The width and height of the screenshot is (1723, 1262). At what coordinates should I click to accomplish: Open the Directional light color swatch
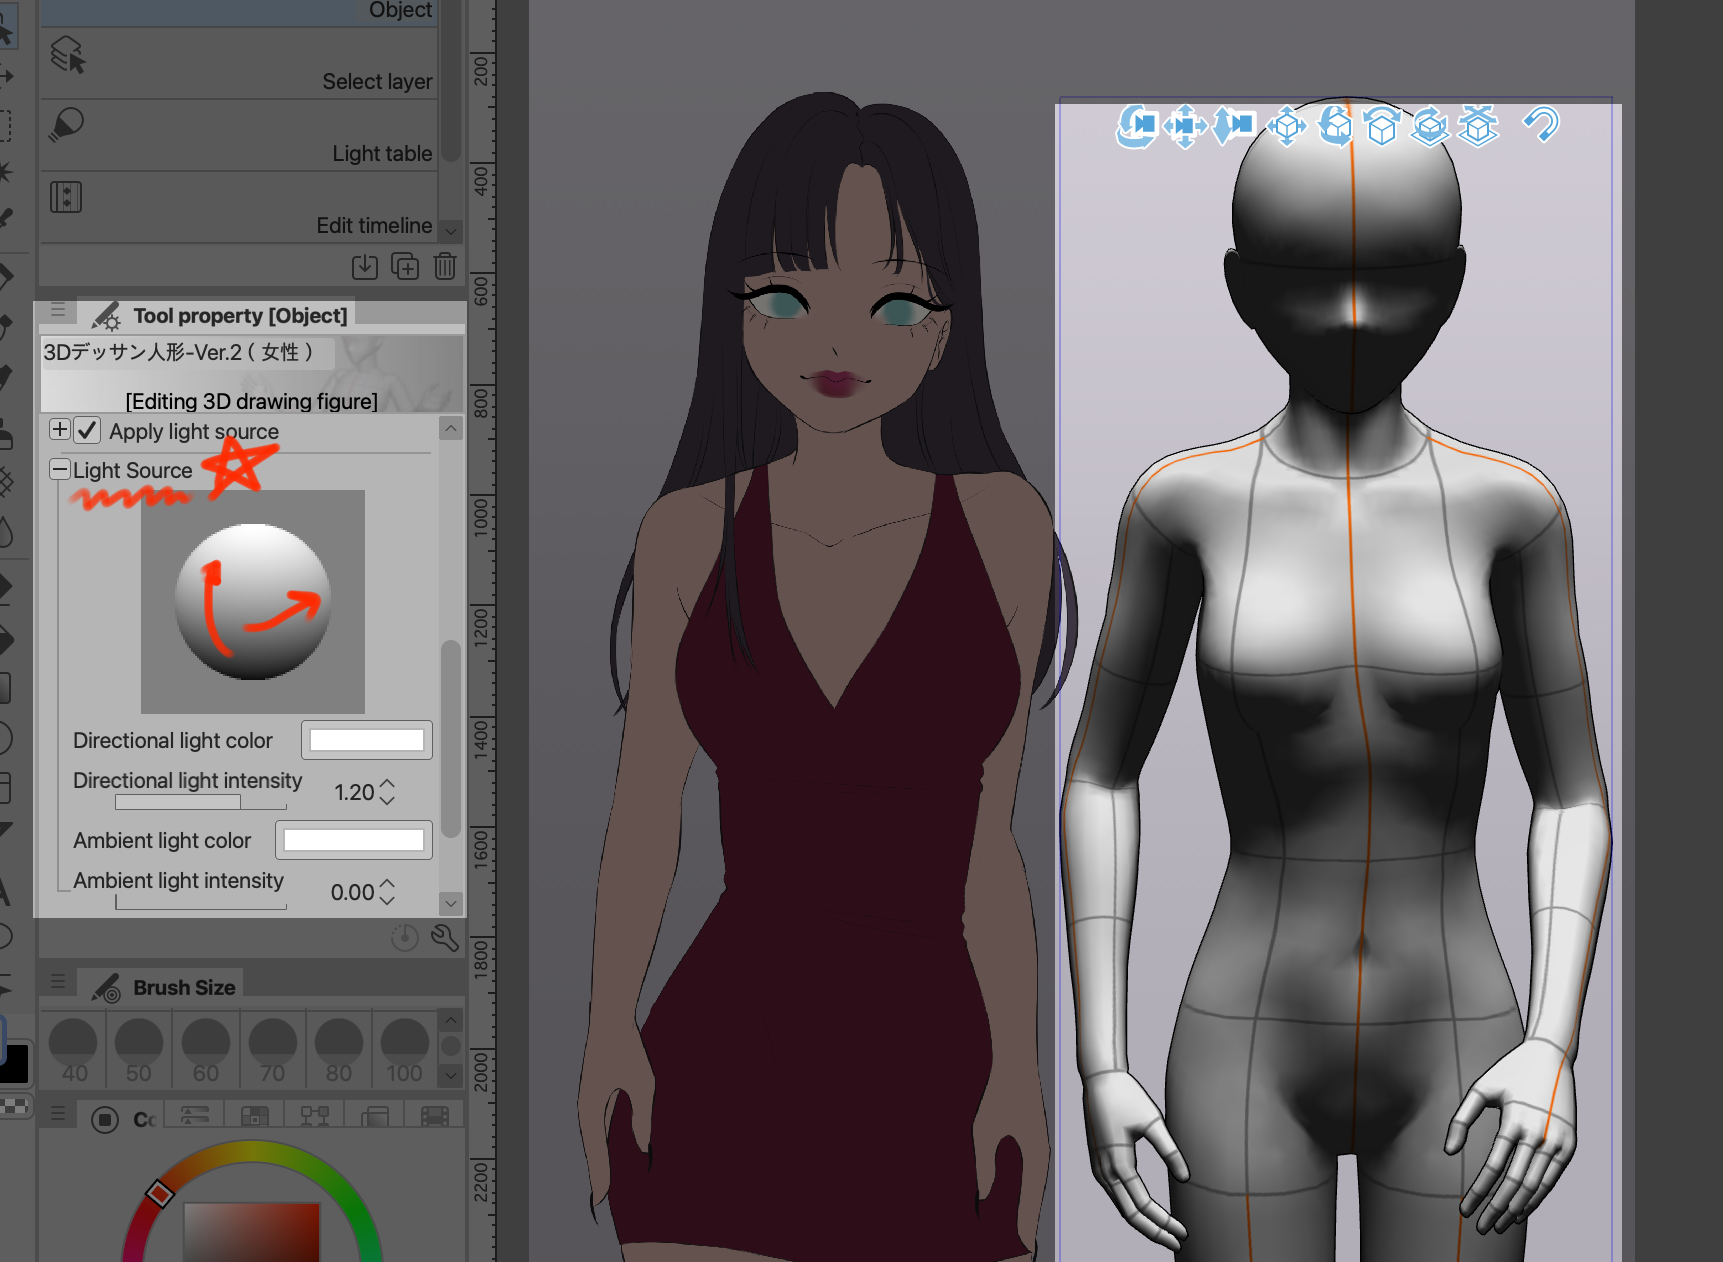[367, 740]
